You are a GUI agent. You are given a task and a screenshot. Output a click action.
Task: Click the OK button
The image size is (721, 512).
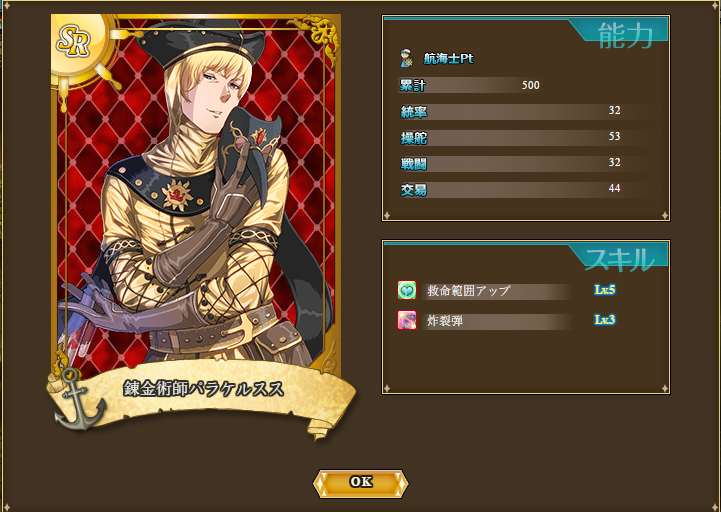pos(360,483)
